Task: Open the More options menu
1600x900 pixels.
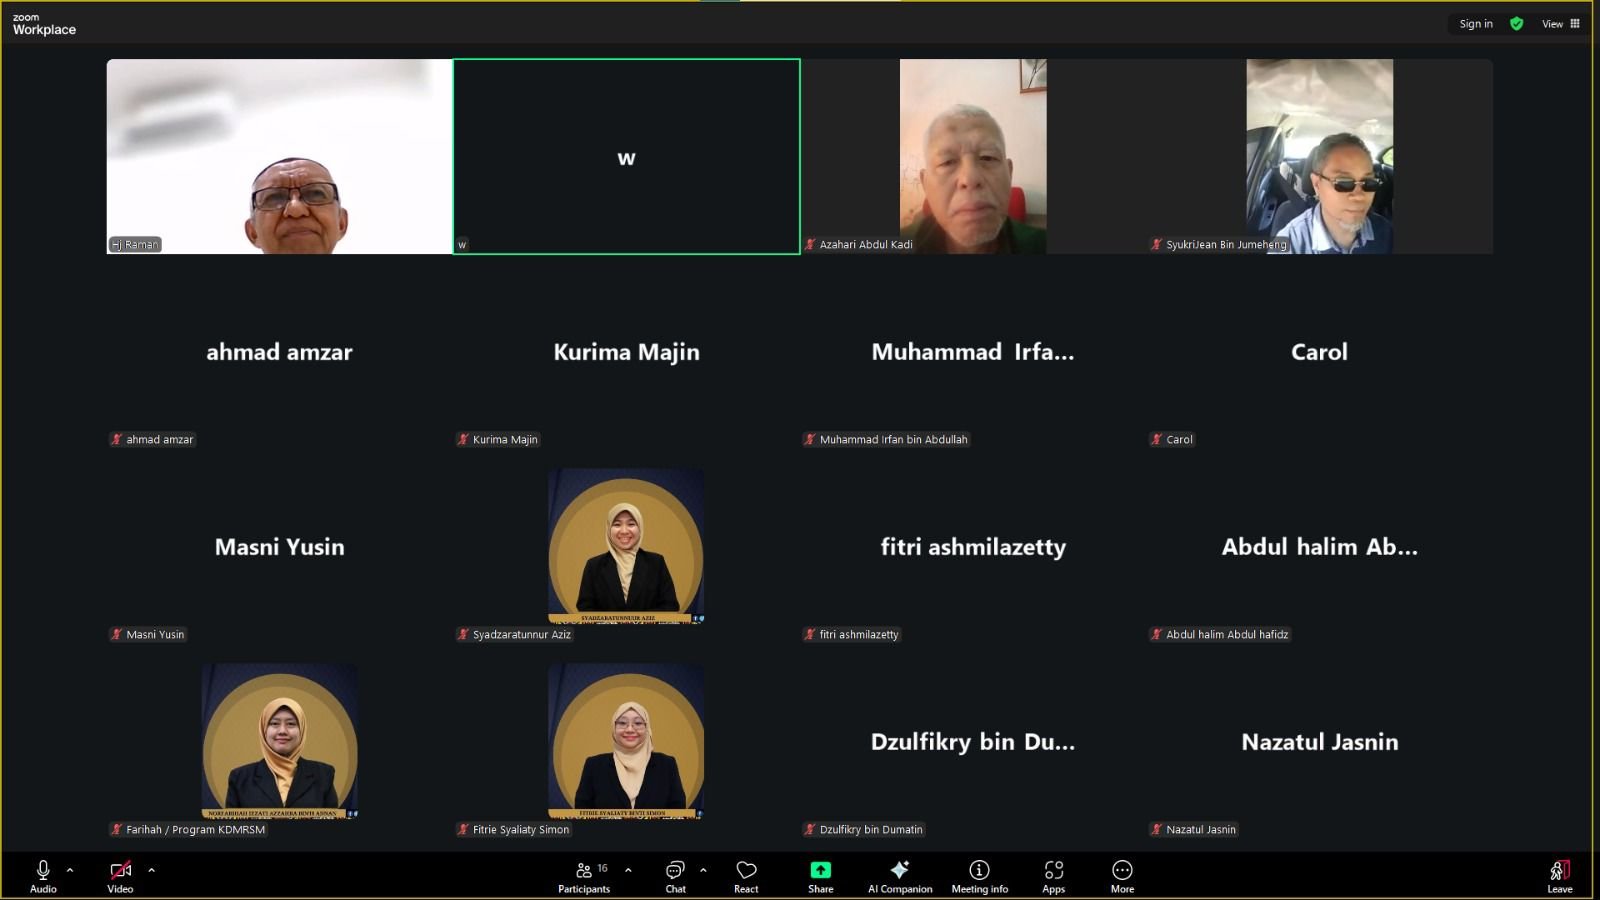Action: (x=1122, y=876)
